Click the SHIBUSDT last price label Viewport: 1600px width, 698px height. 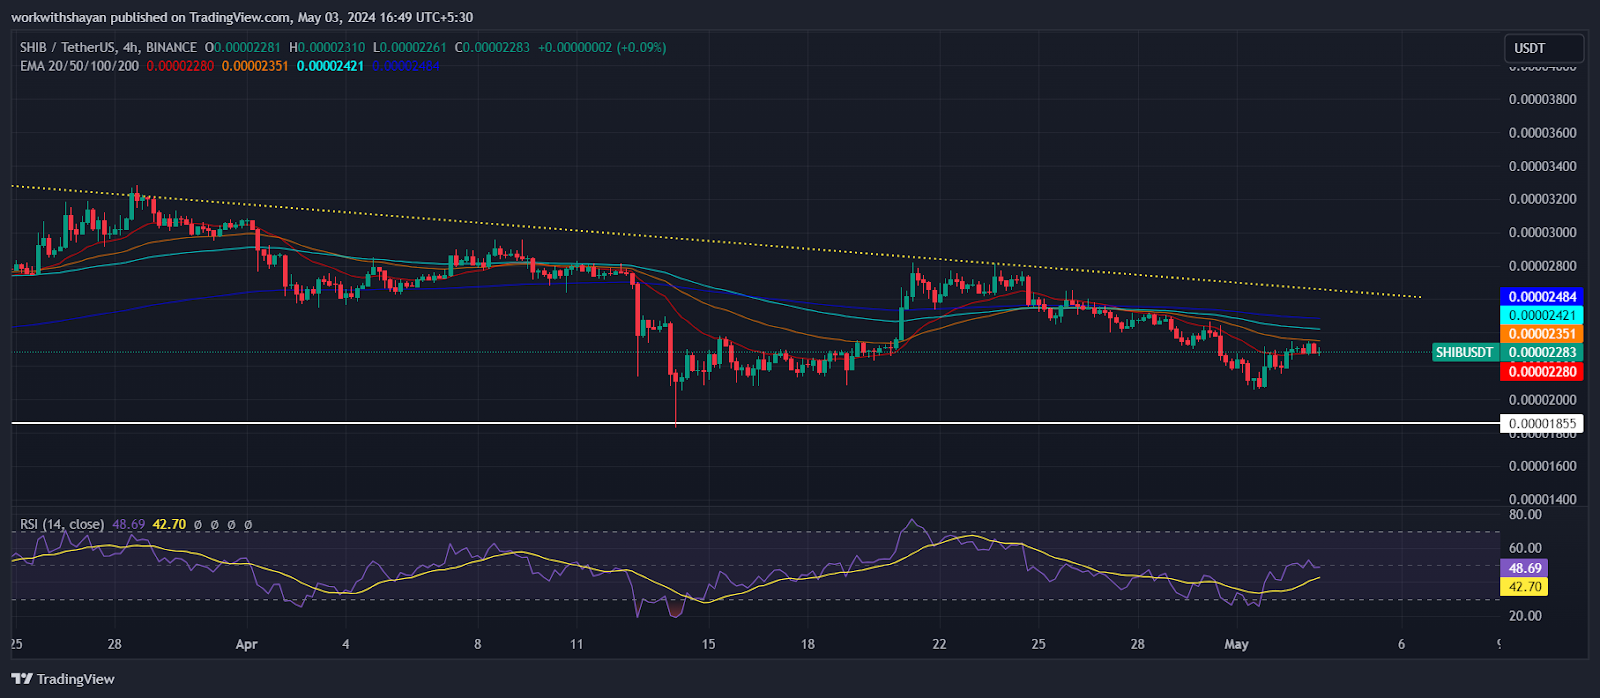click(1465, 352)
